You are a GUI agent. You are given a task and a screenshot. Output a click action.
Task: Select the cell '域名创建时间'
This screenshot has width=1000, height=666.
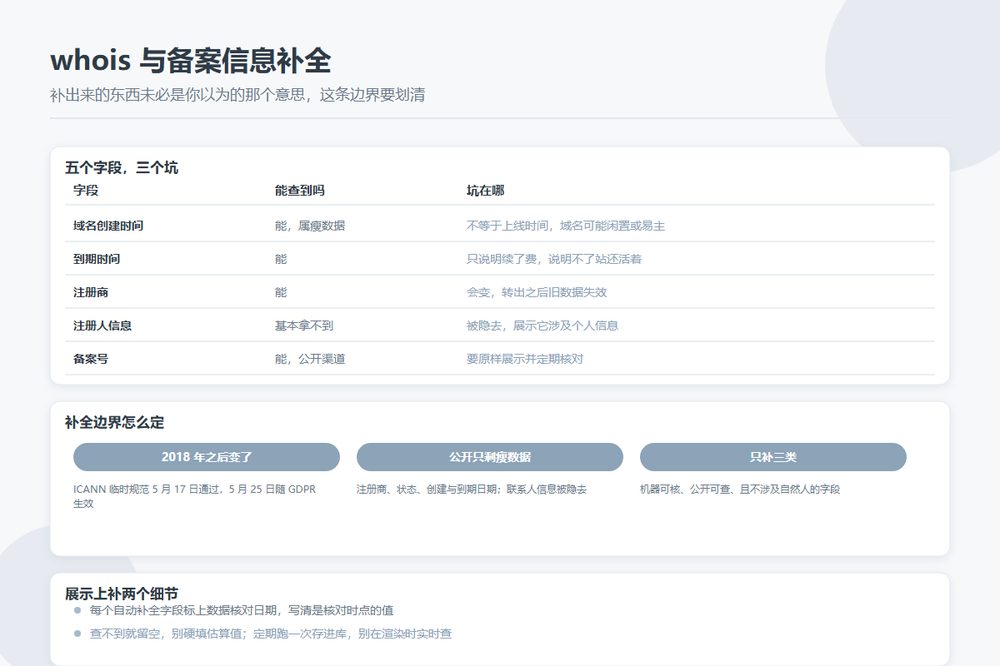[x=108, y=226]
